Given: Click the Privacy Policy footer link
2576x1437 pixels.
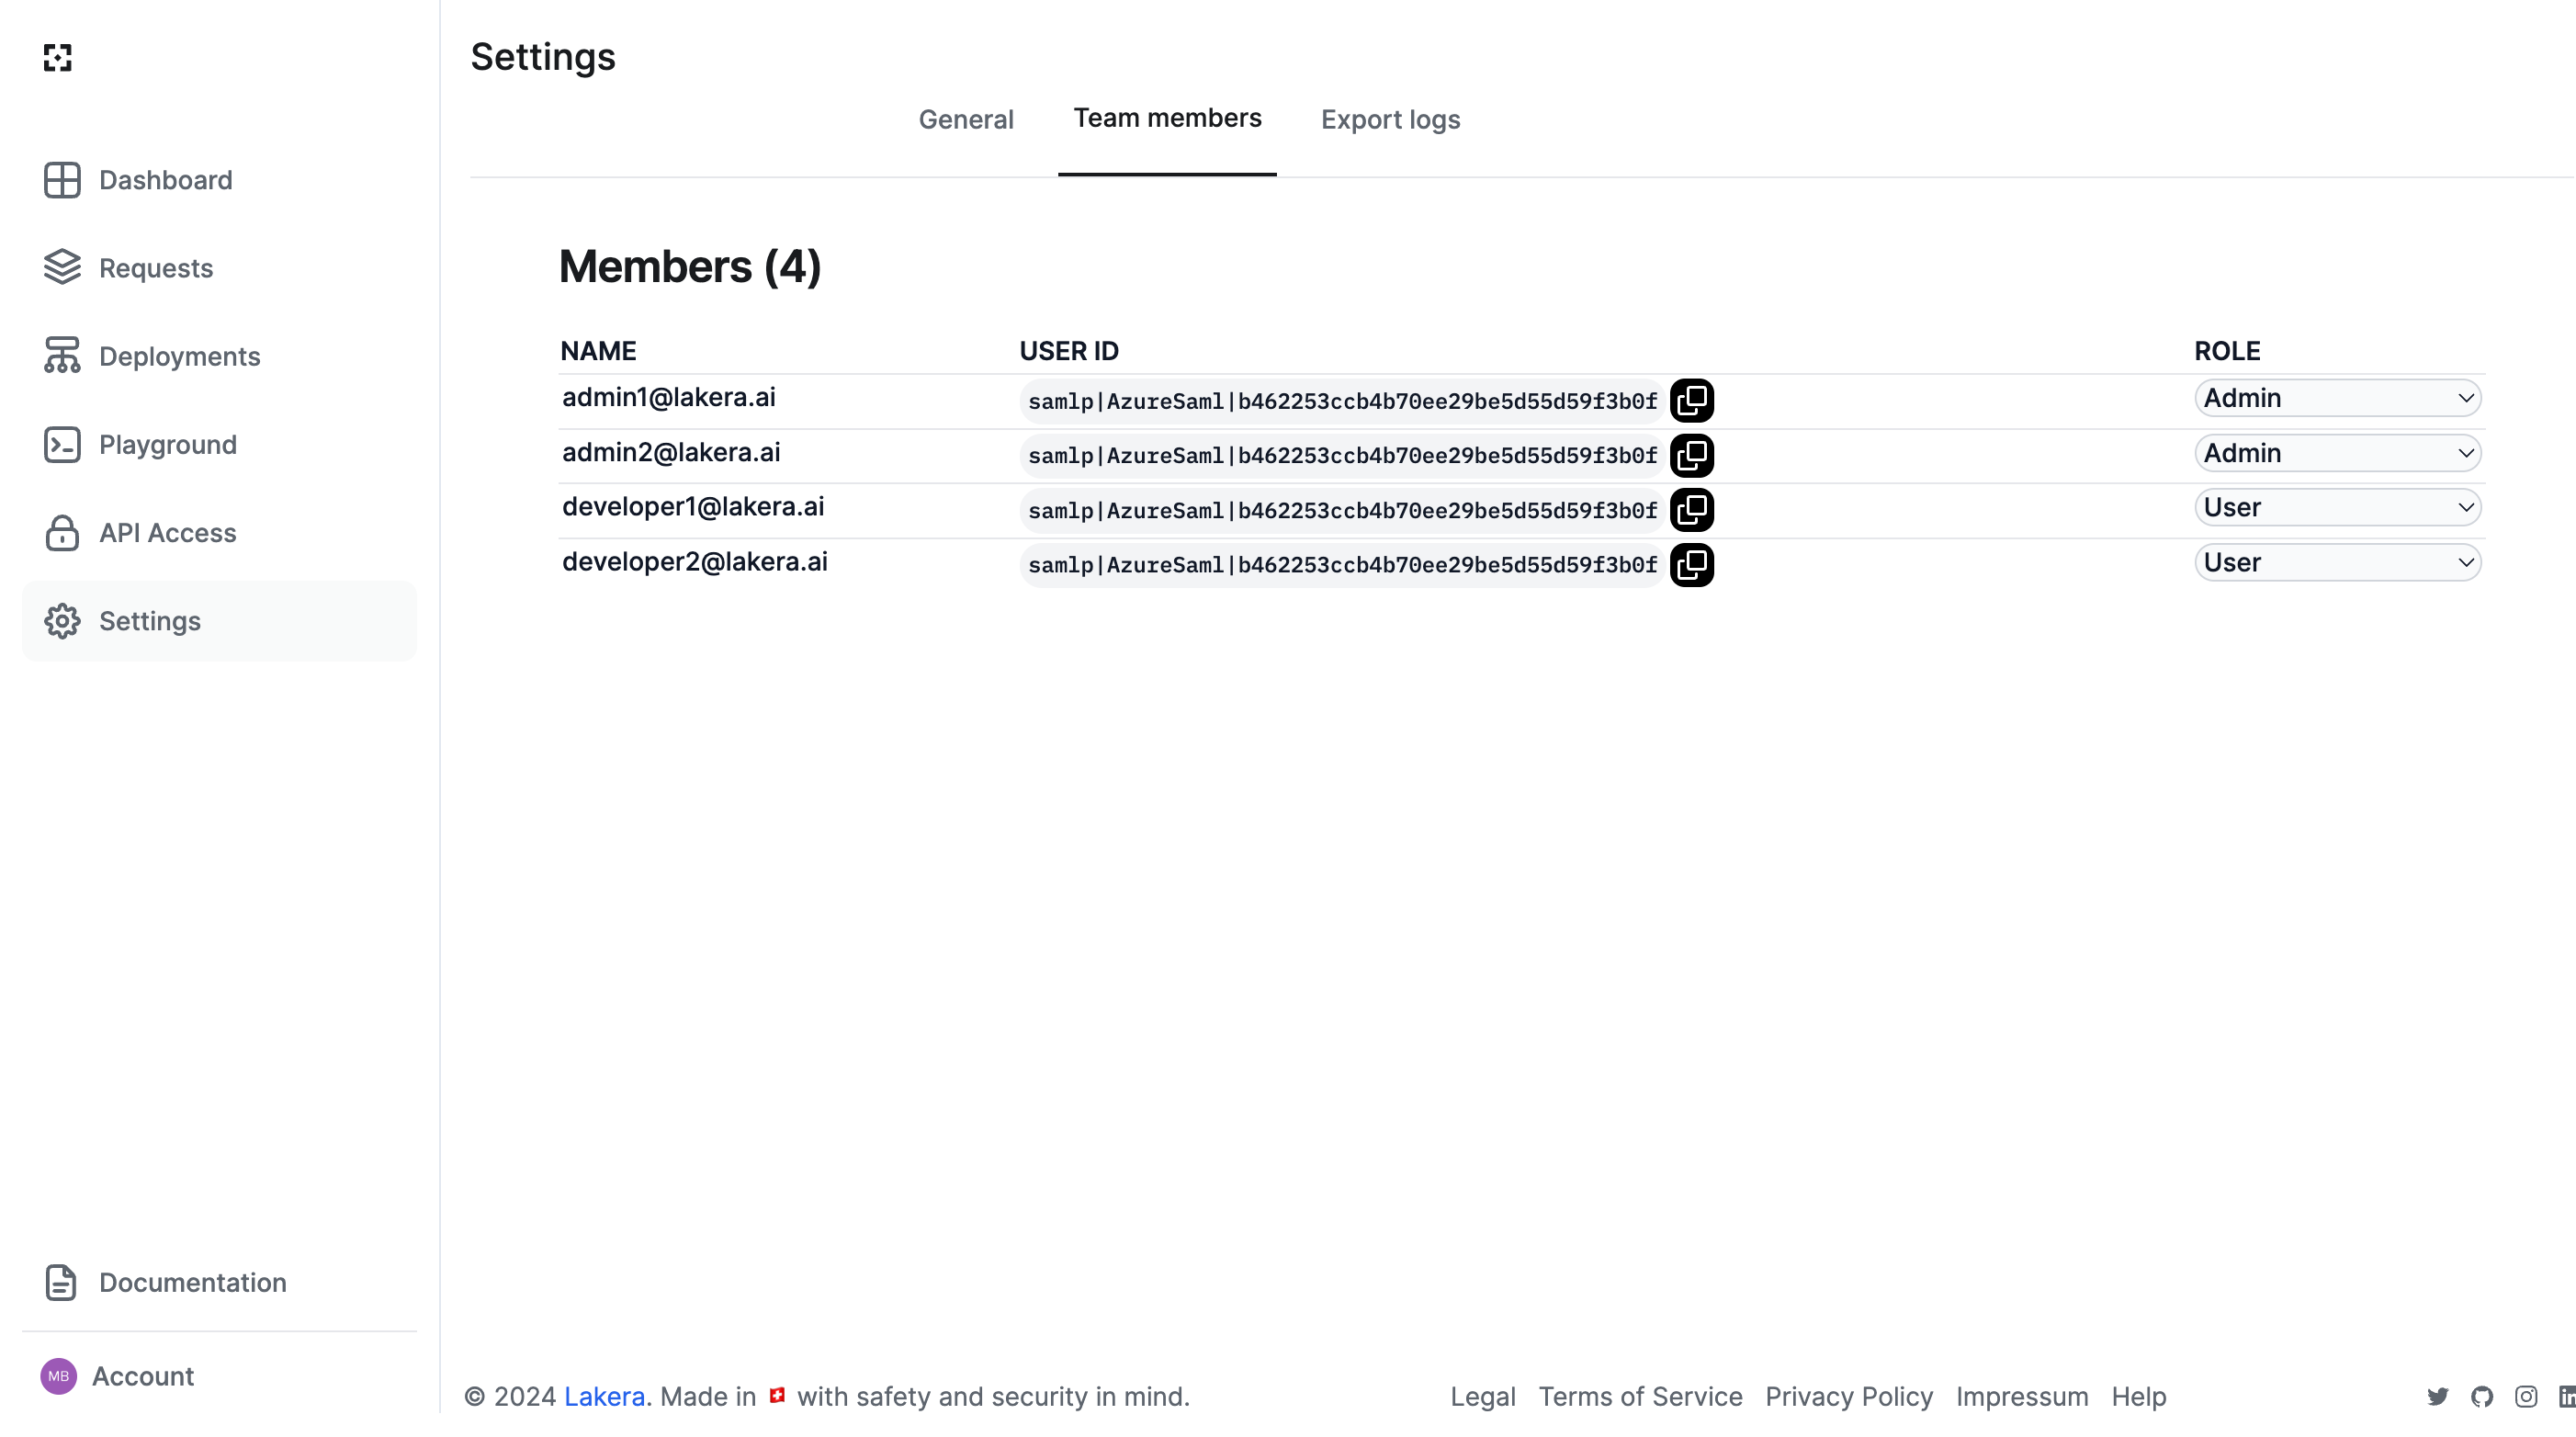Looking at the screenshot, I should [1849, 1396].
